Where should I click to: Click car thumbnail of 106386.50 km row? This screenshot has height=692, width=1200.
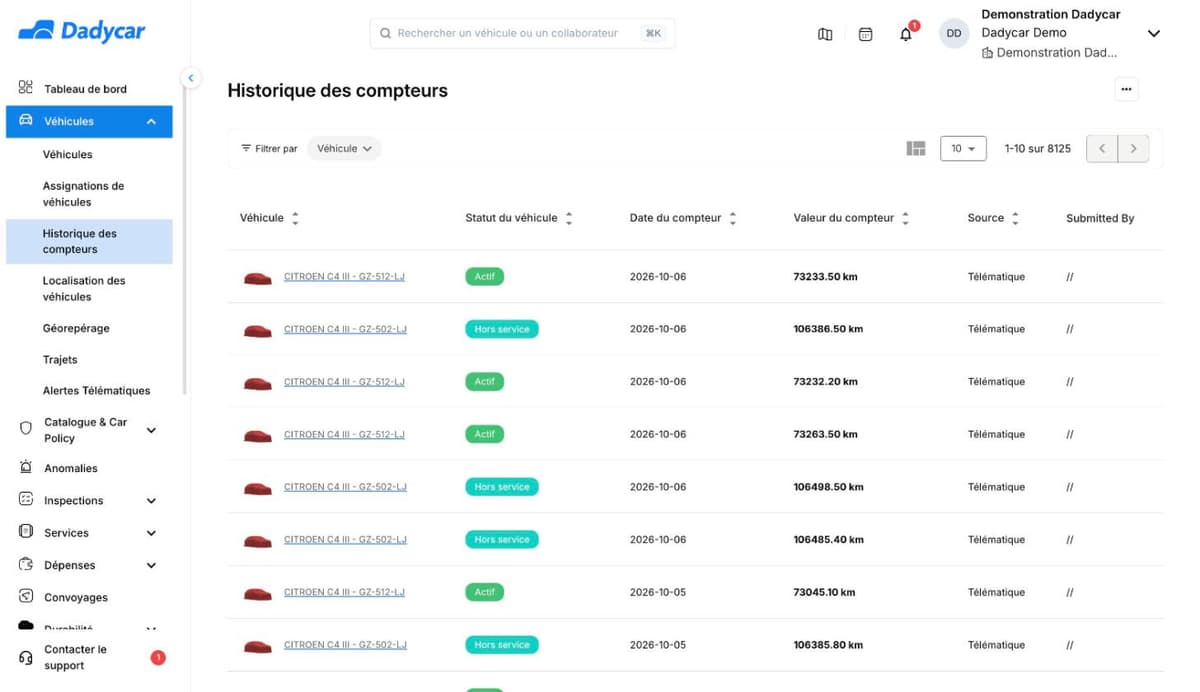point(258,330)
